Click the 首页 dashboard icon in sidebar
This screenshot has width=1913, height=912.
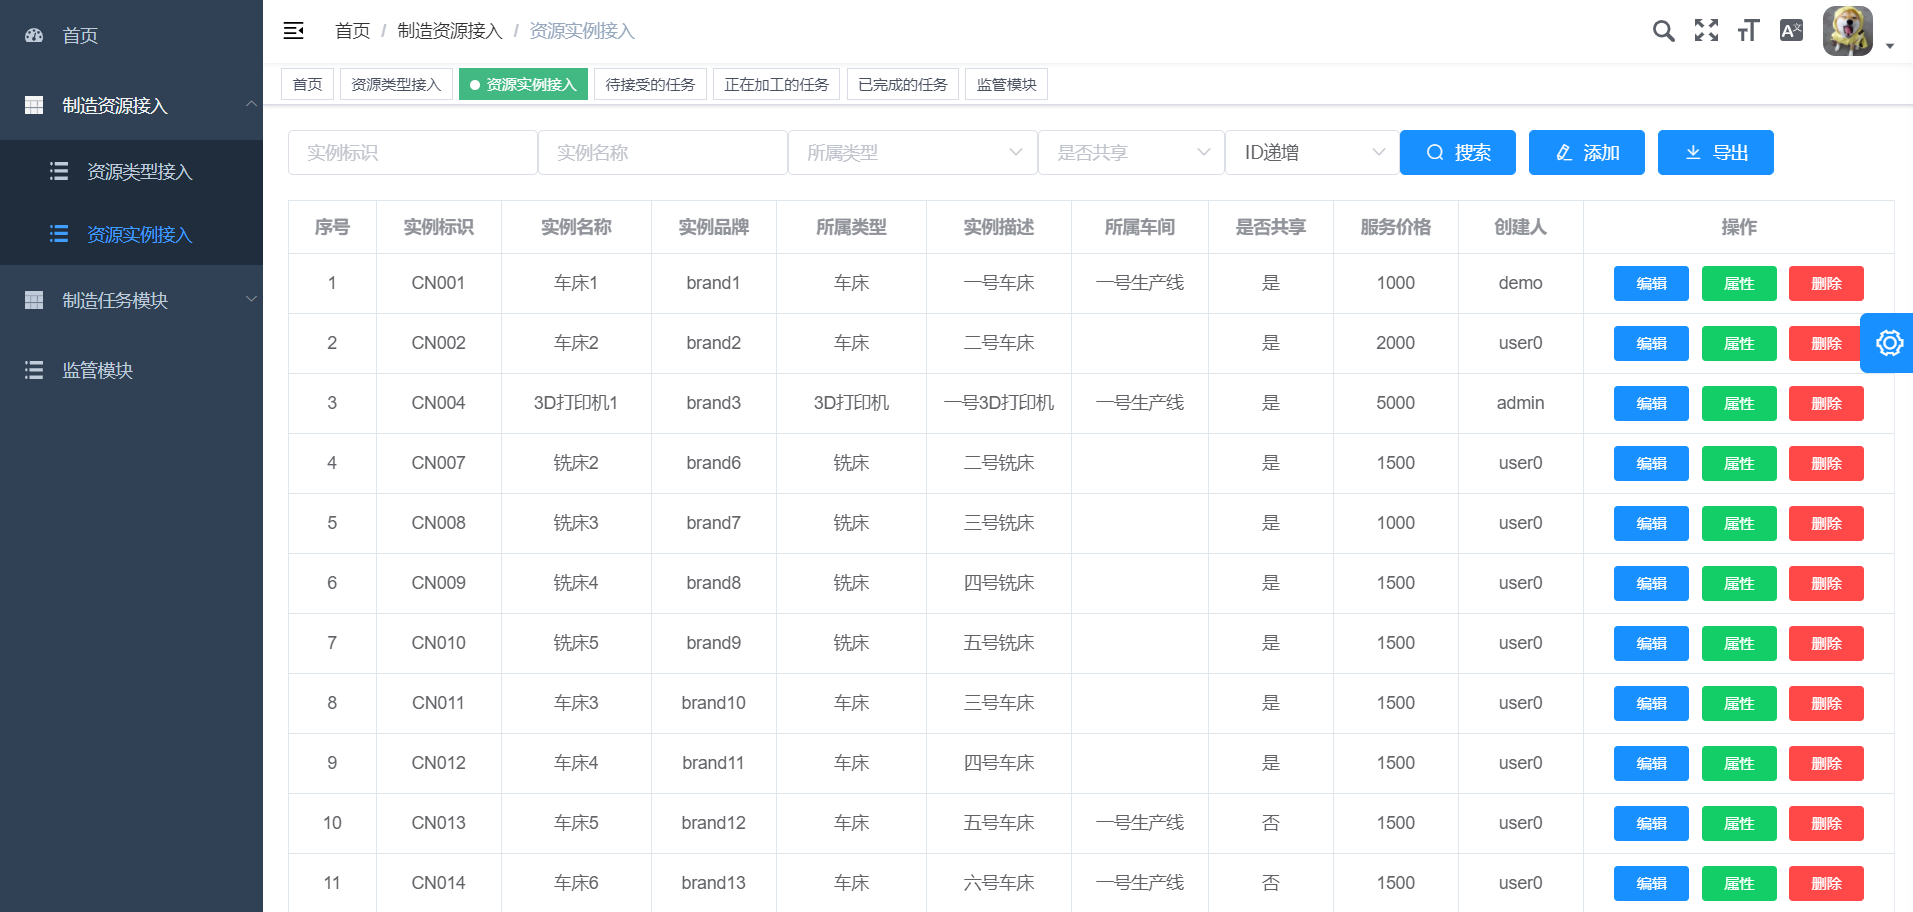click(34, 36)
